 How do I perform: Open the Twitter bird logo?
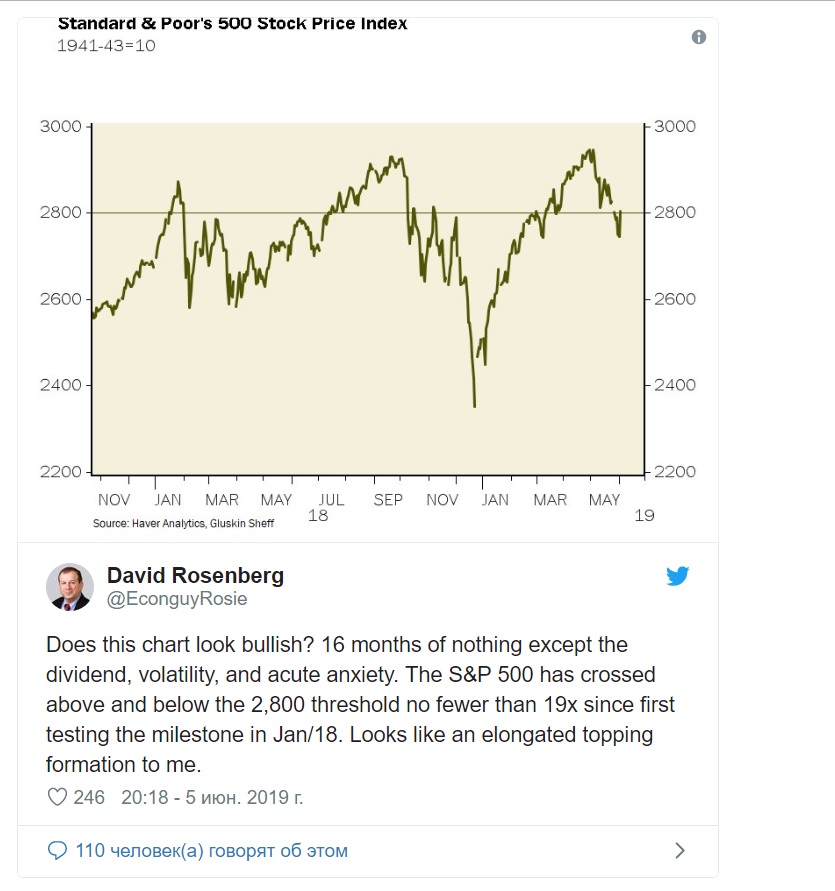click(678, 576)
